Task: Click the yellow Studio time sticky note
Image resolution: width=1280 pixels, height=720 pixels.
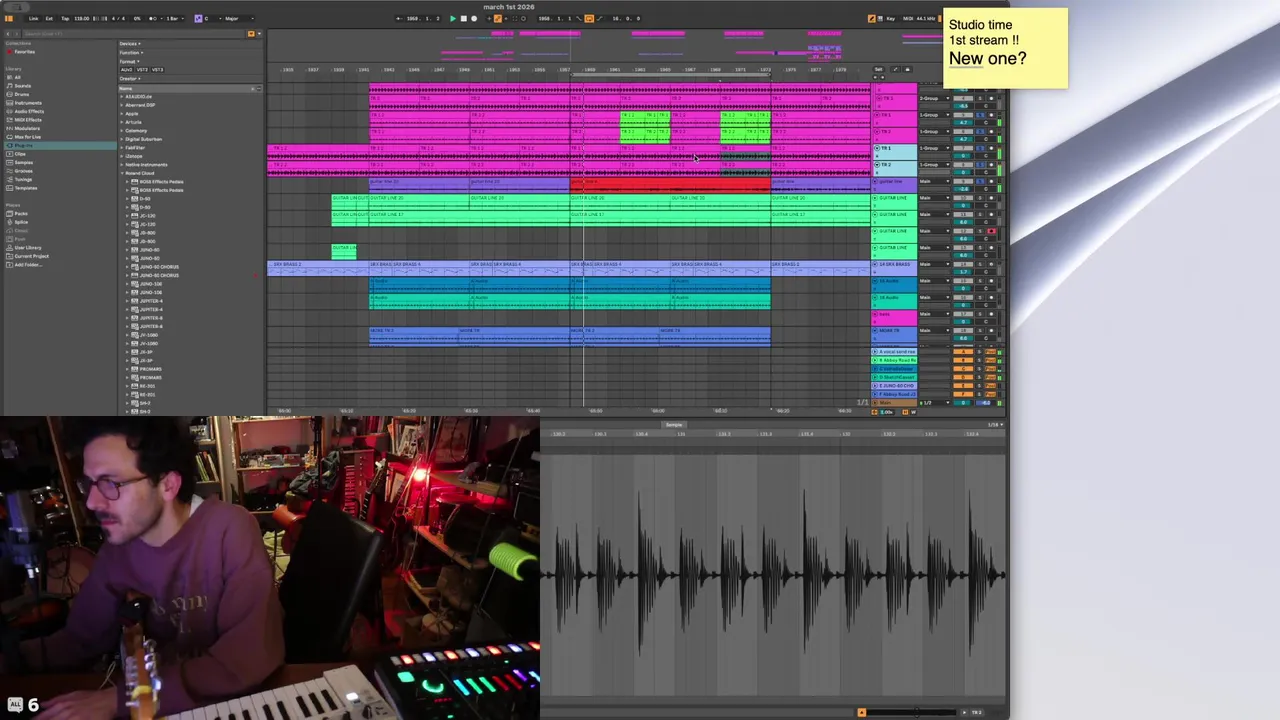Action: [1005, 47]
